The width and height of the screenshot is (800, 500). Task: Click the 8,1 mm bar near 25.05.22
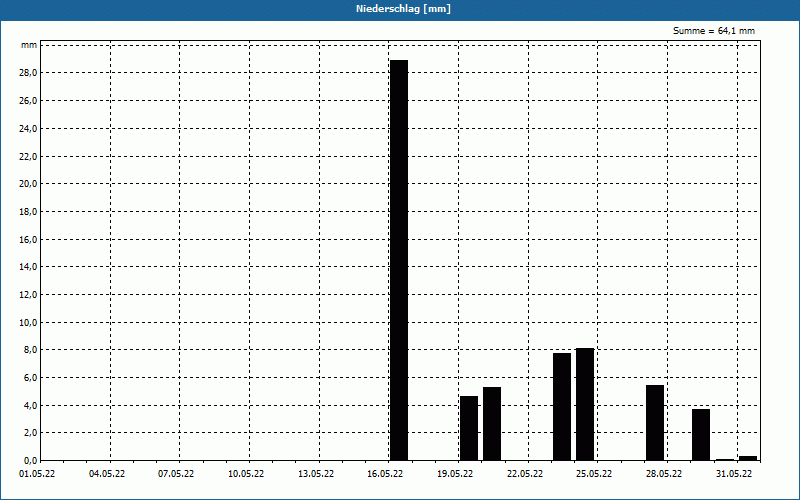585,405
